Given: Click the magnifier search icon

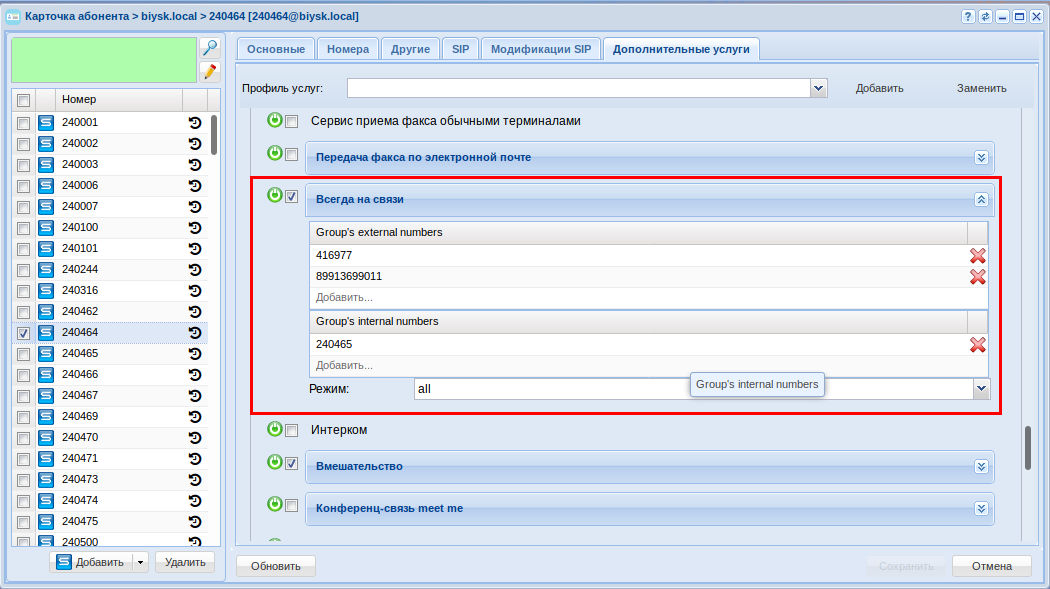Looking at the screenshot, I should pos(209,47).
